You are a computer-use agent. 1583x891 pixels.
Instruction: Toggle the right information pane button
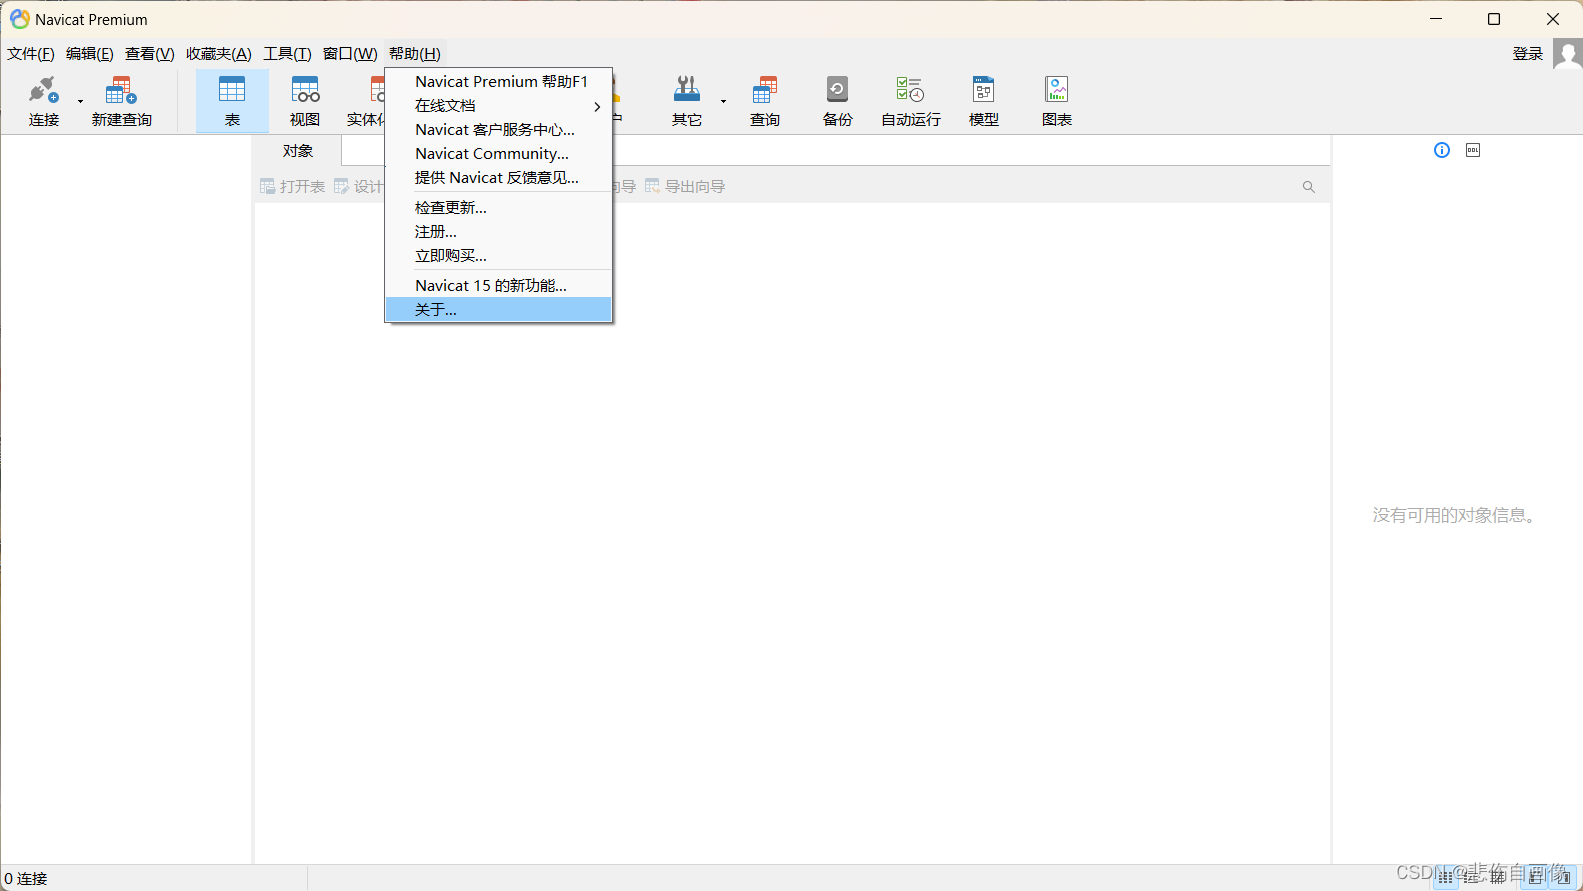[x=1565, y=878]
